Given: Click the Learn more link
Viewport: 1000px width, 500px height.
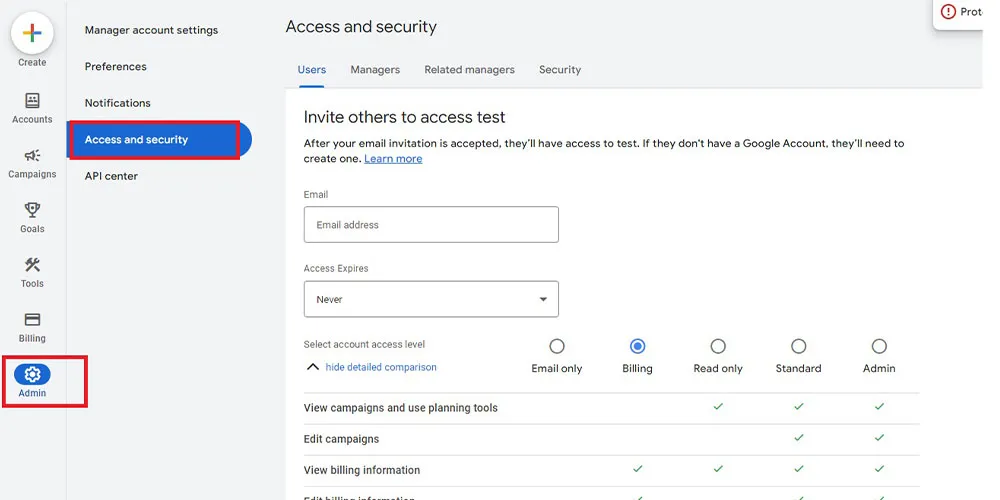Looking at the screenshot, I should (393, 159).
